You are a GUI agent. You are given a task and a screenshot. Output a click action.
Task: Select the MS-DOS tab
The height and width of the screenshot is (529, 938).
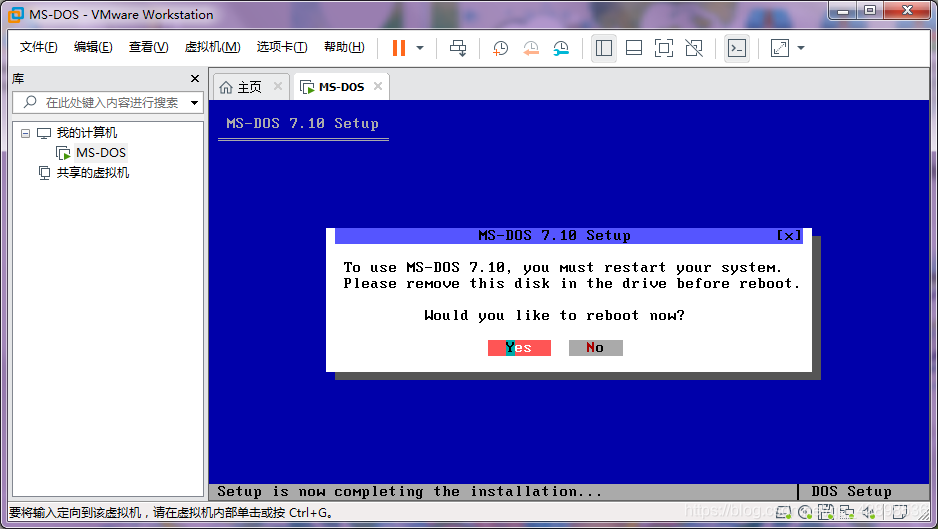(x=341, y=87)
